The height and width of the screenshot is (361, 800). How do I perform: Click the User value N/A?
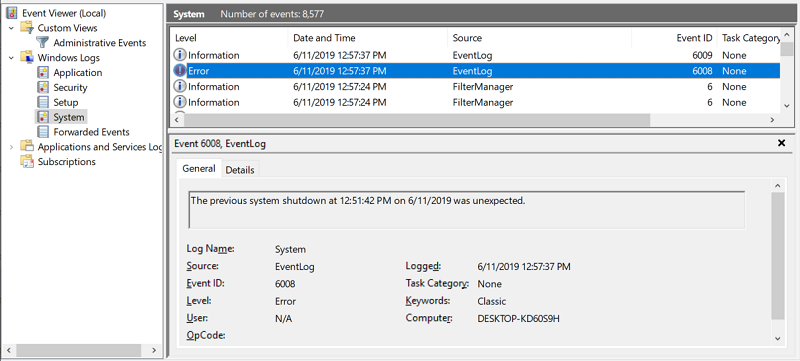(284, 319)
